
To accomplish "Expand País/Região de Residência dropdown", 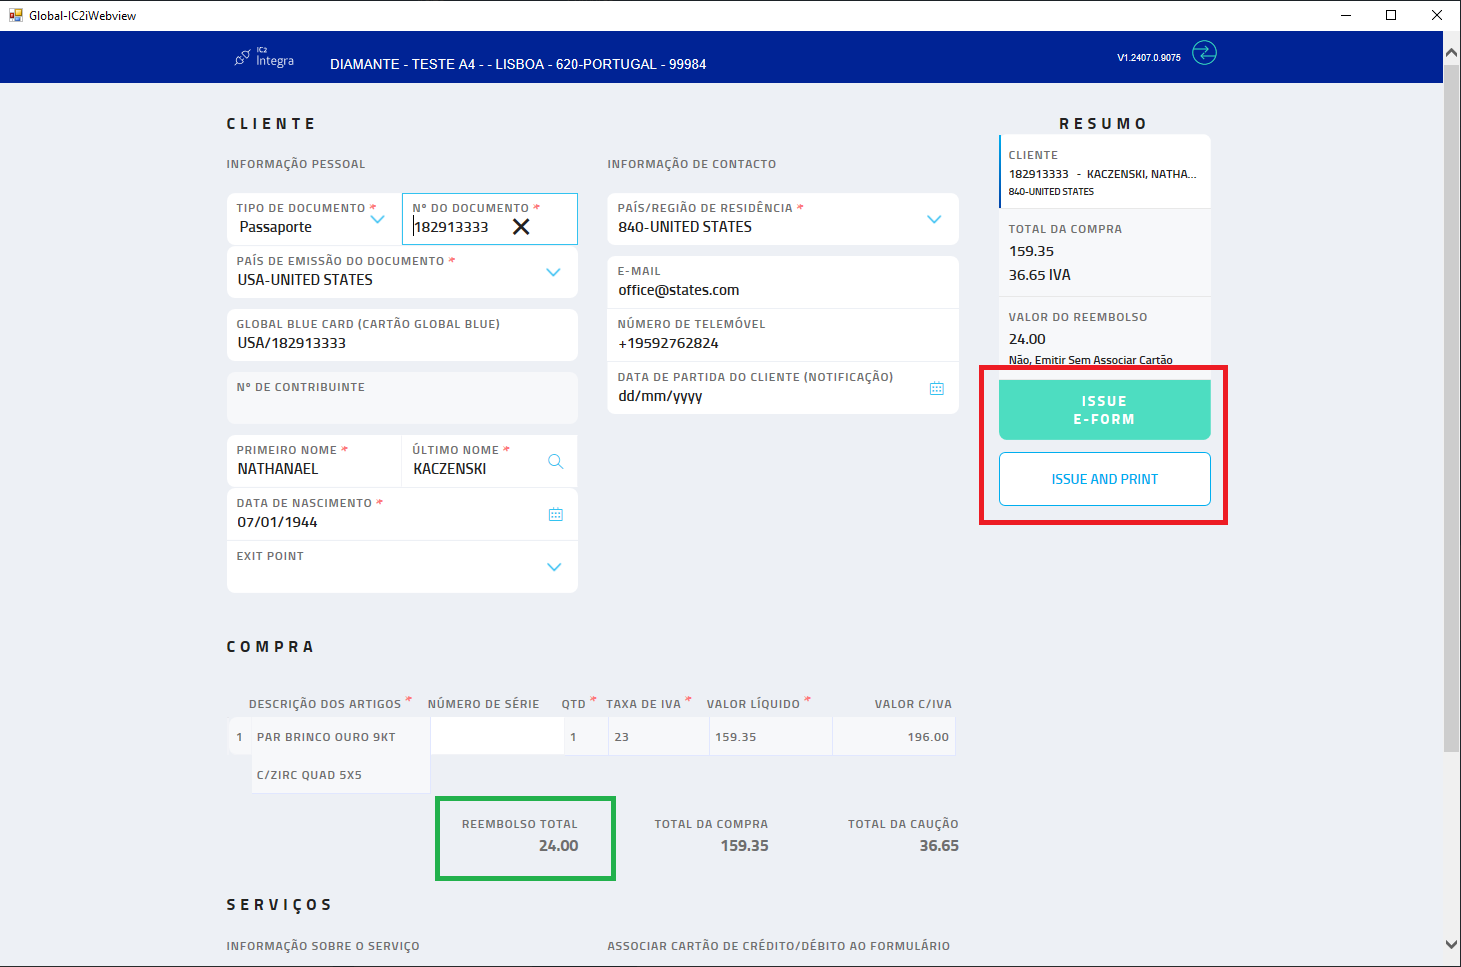I will tap(934, 219).
